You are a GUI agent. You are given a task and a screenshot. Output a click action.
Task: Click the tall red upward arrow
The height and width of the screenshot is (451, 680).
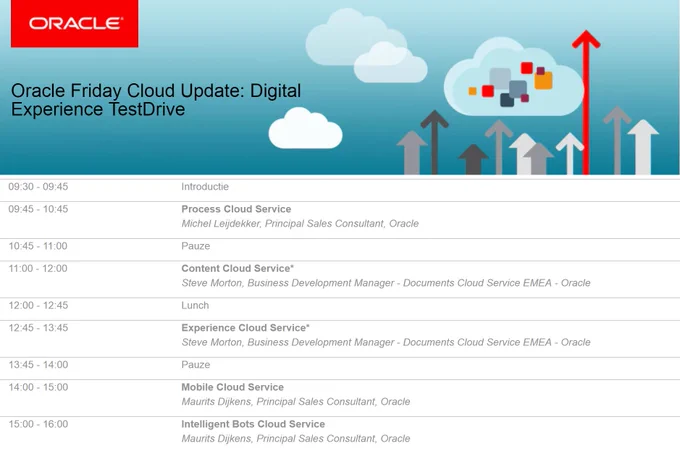pyautogui.click(x=586, y=102)
